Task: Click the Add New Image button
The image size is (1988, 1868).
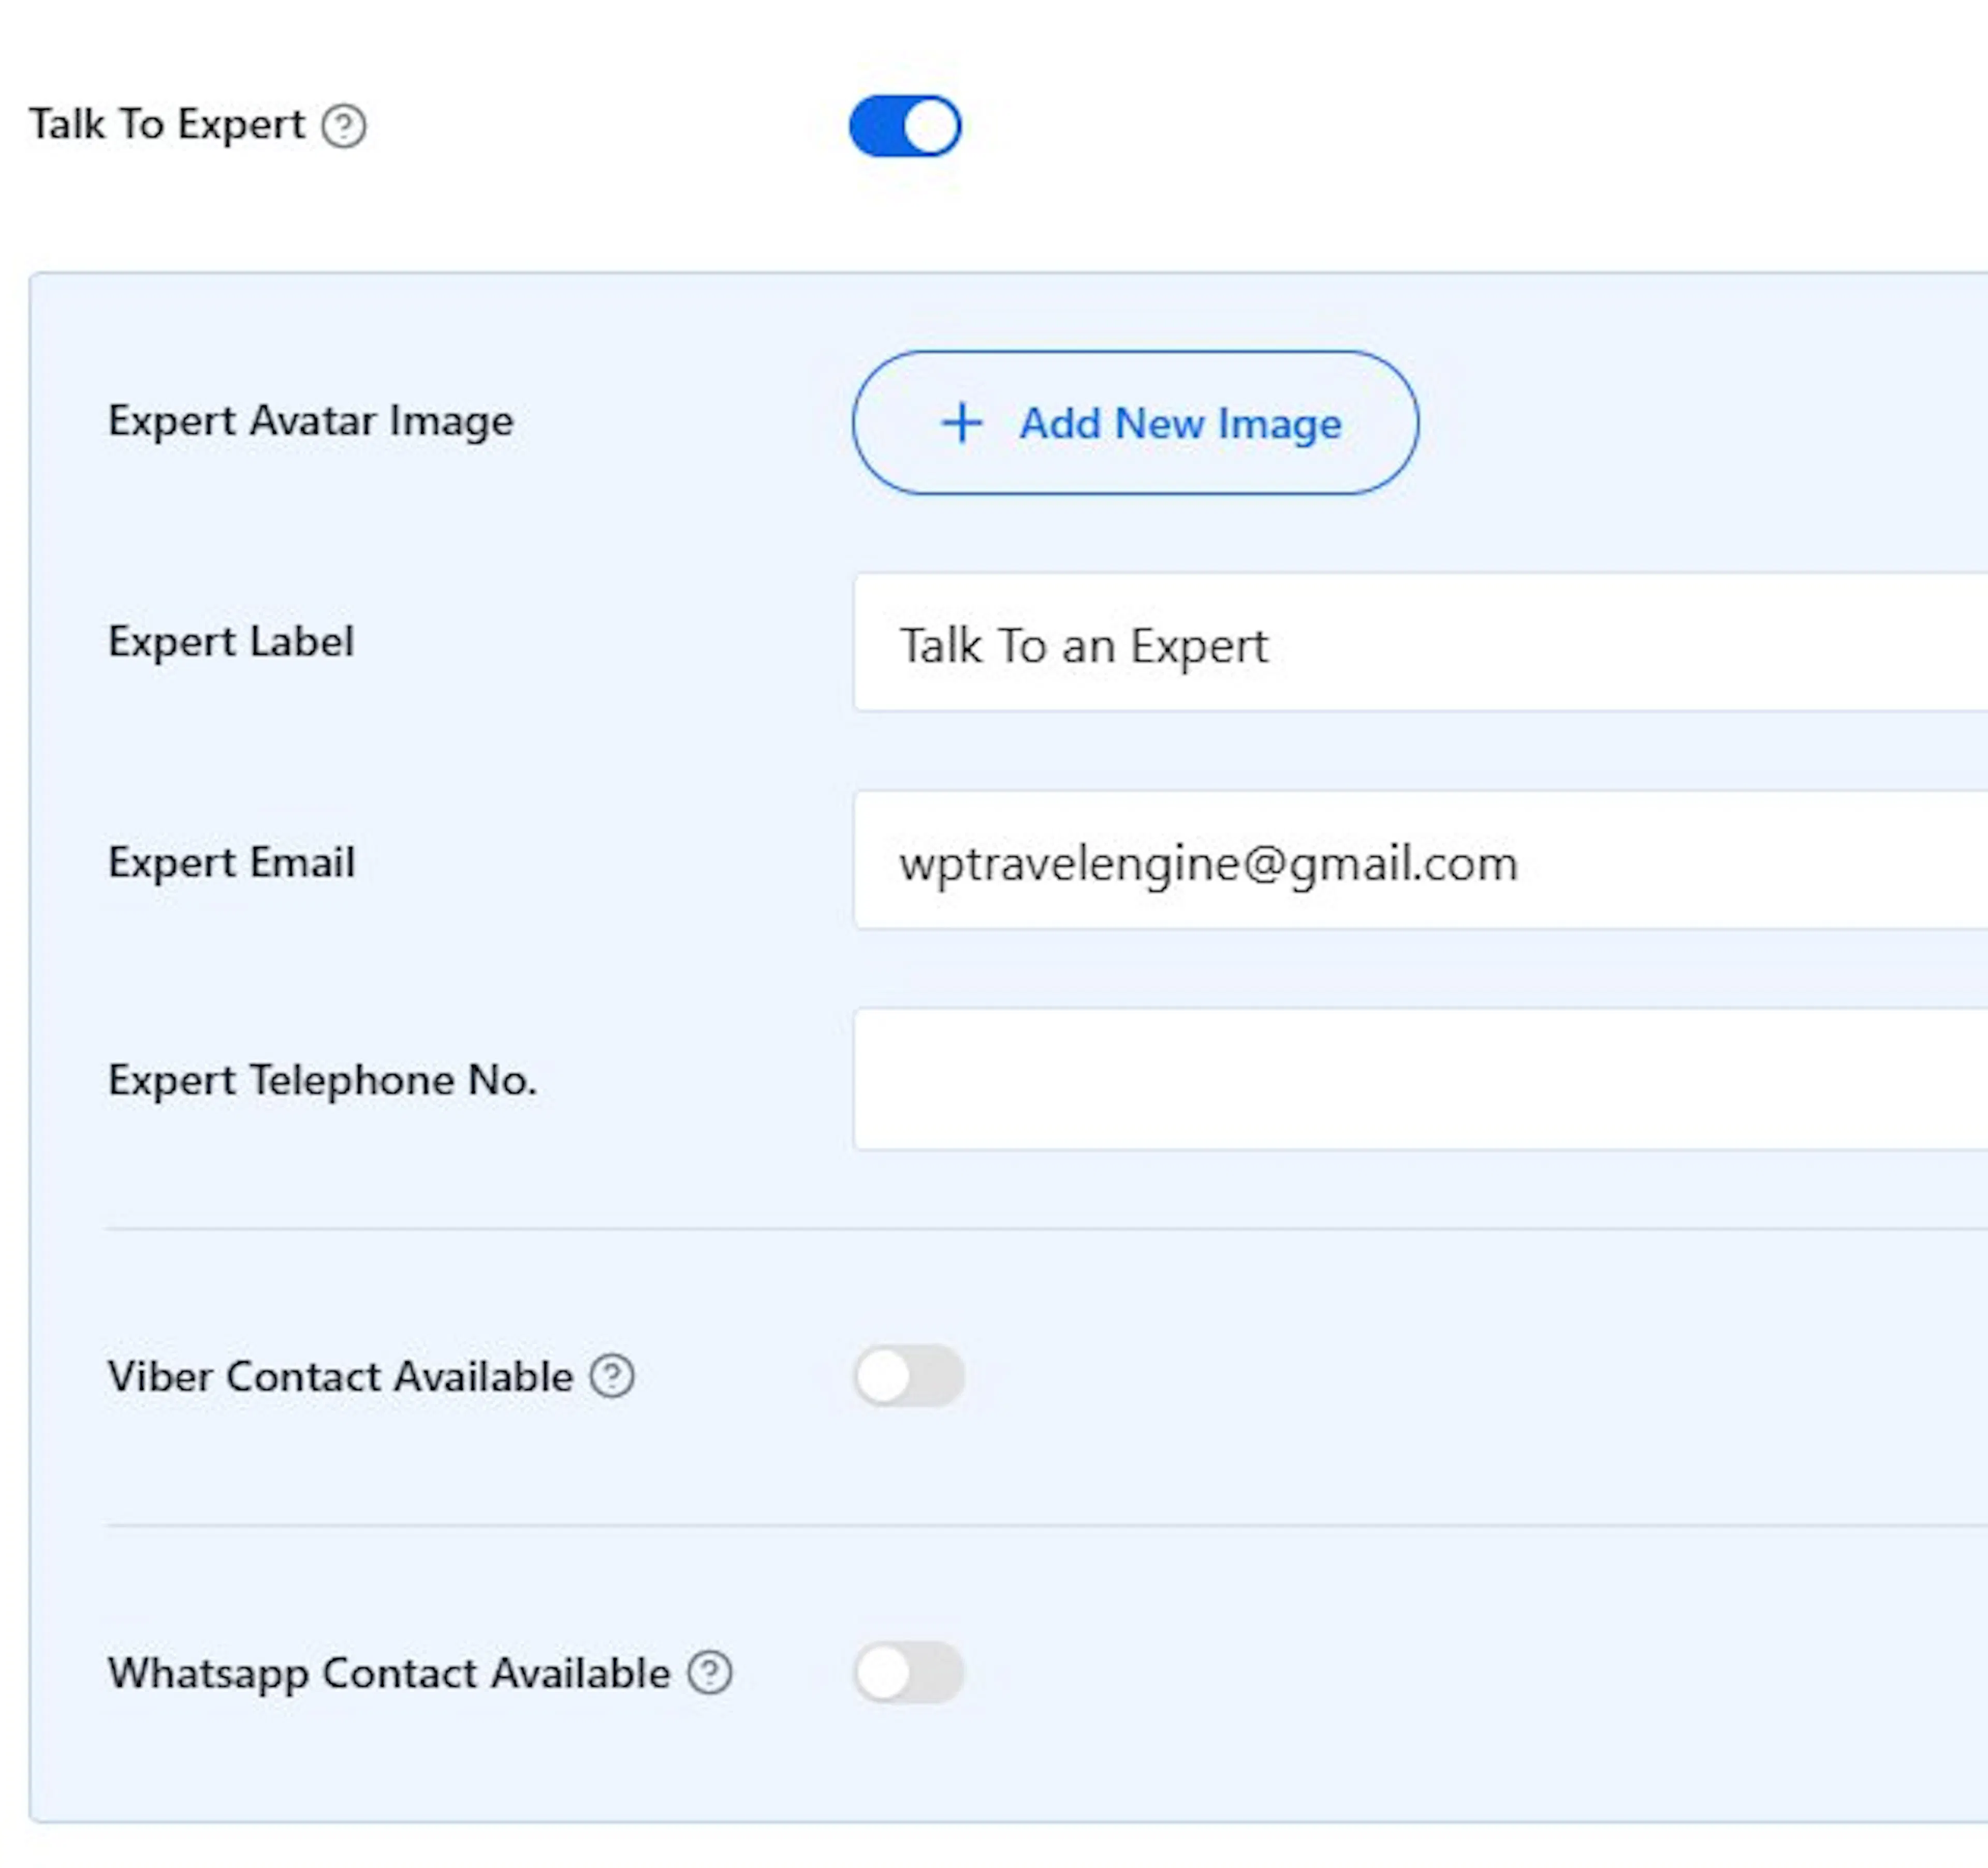Action: click(1135, 423)
